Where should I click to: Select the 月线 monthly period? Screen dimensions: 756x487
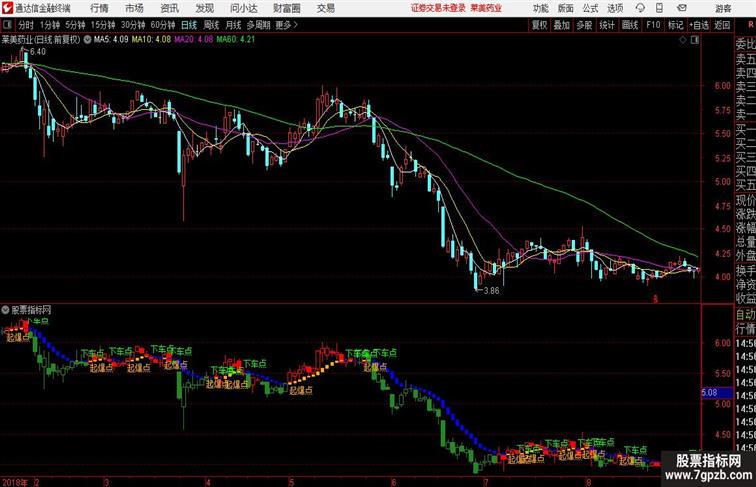click(x=233, y=25)
